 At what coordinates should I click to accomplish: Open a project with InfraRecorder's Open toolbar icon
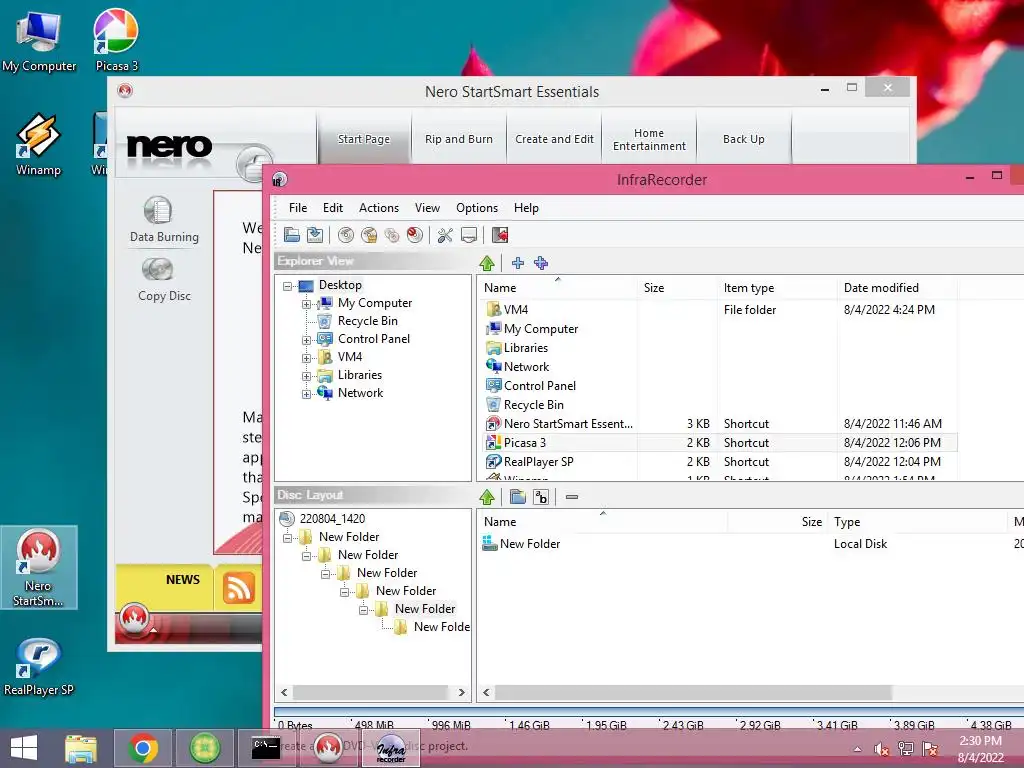tap(292, 235)
